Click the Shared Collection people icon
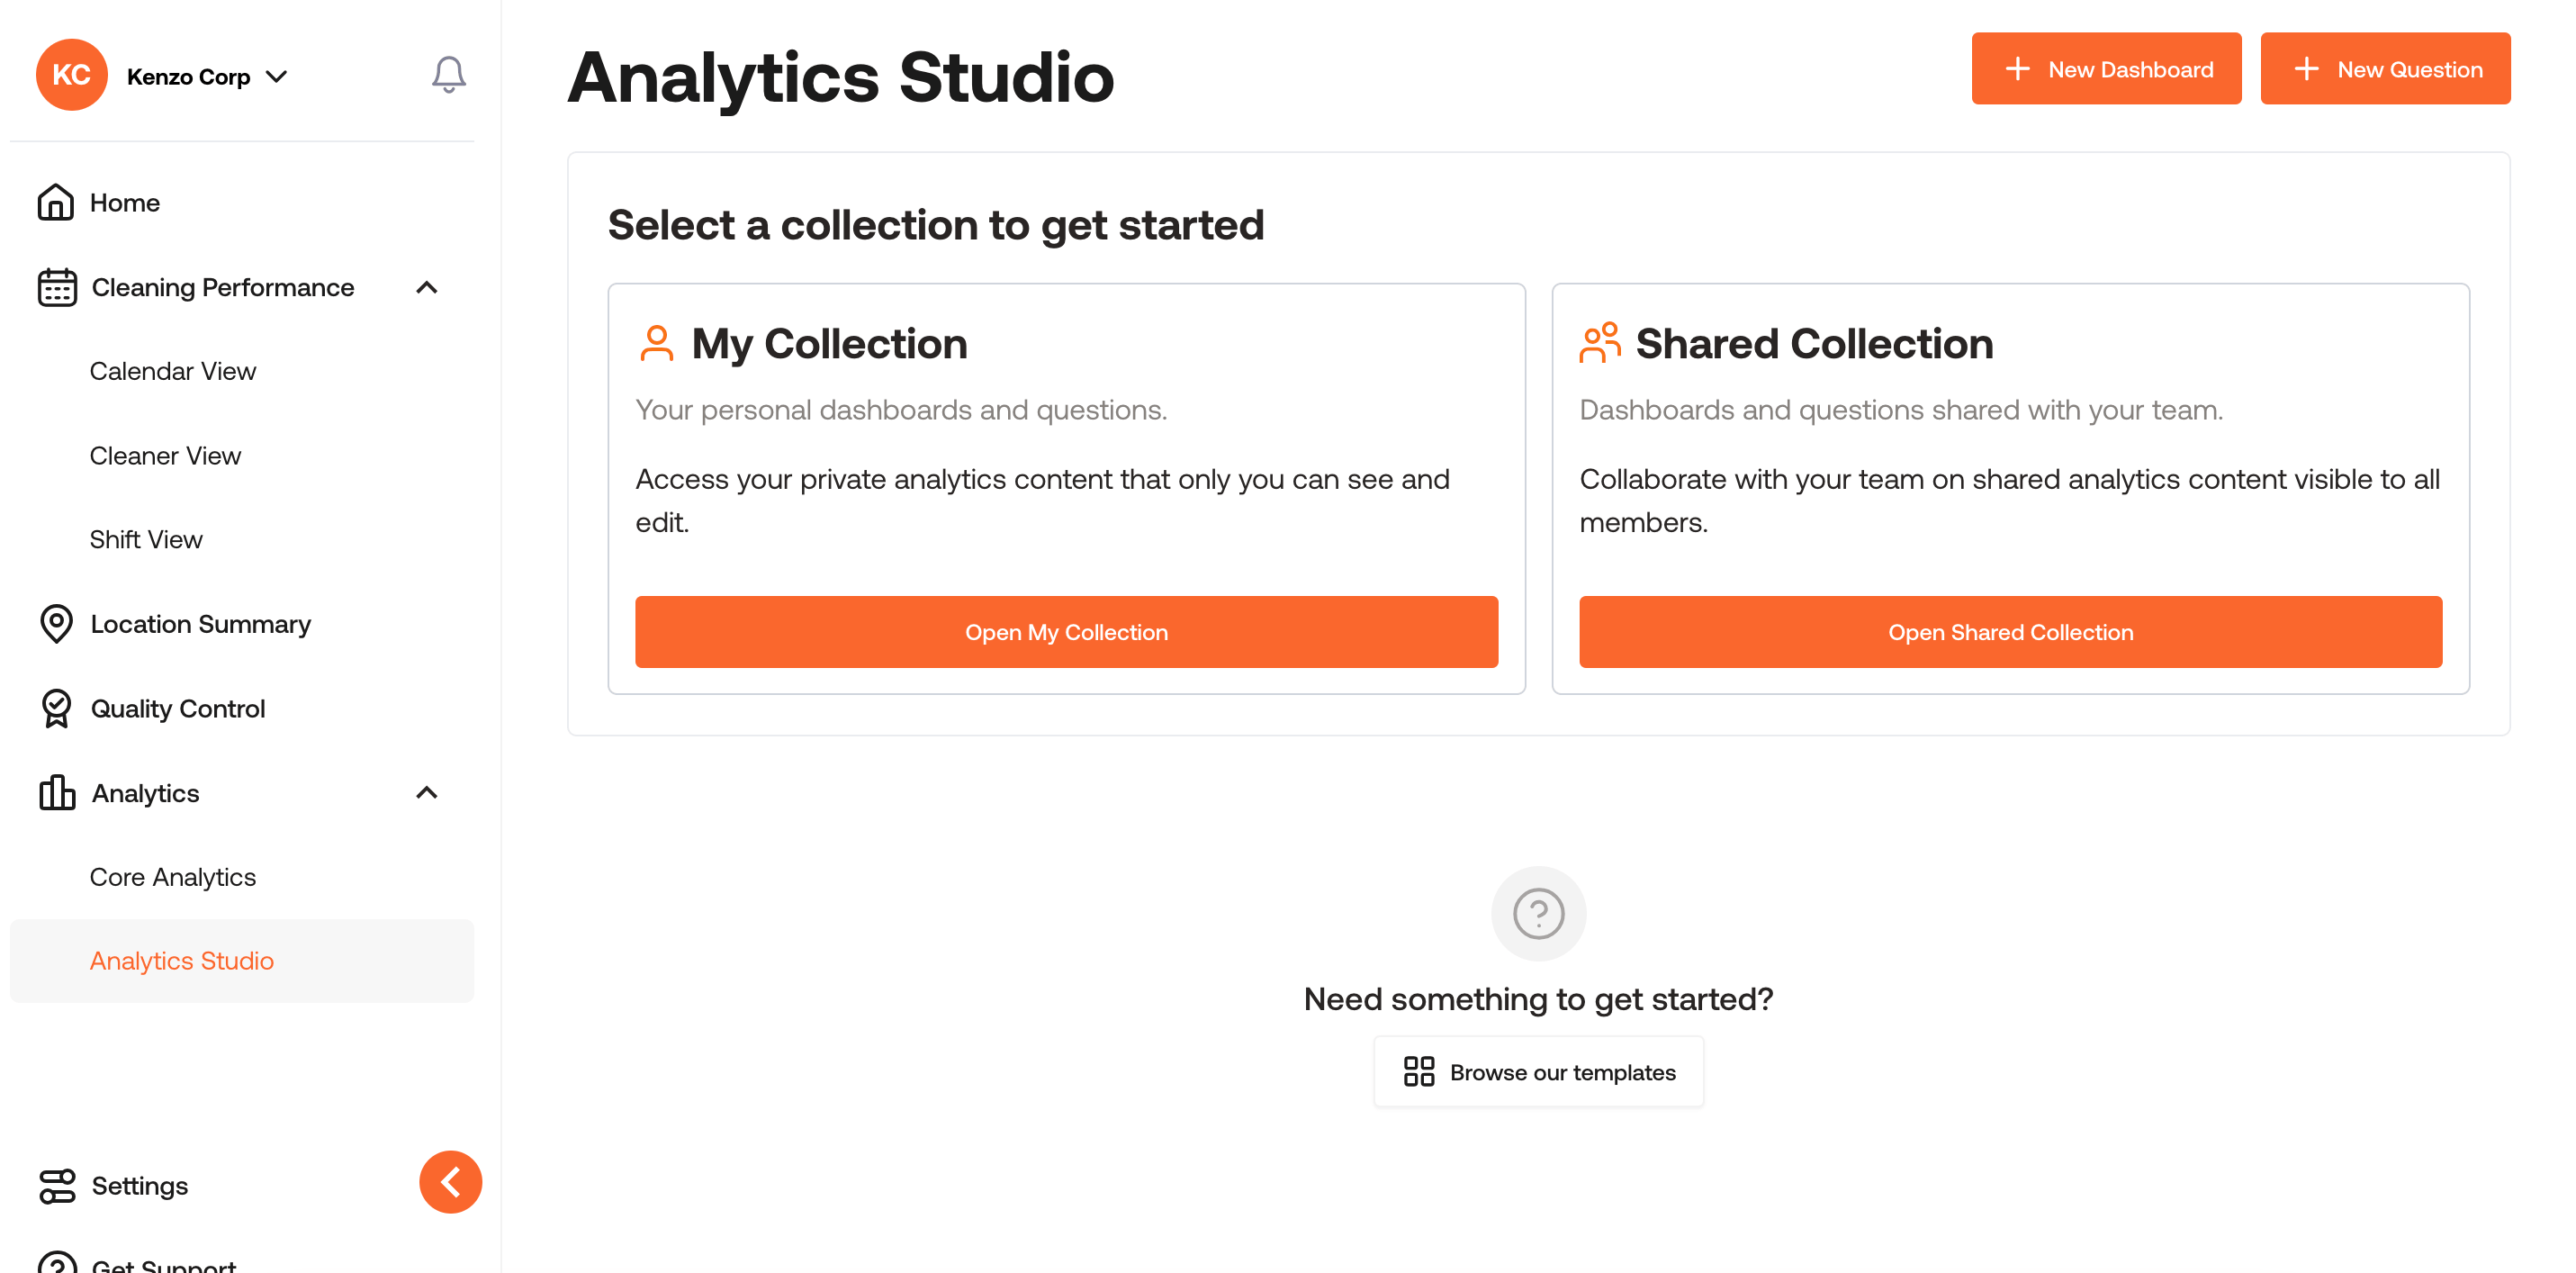The width and height of the screenshot is (2576, 1273). pos(1600,343)
